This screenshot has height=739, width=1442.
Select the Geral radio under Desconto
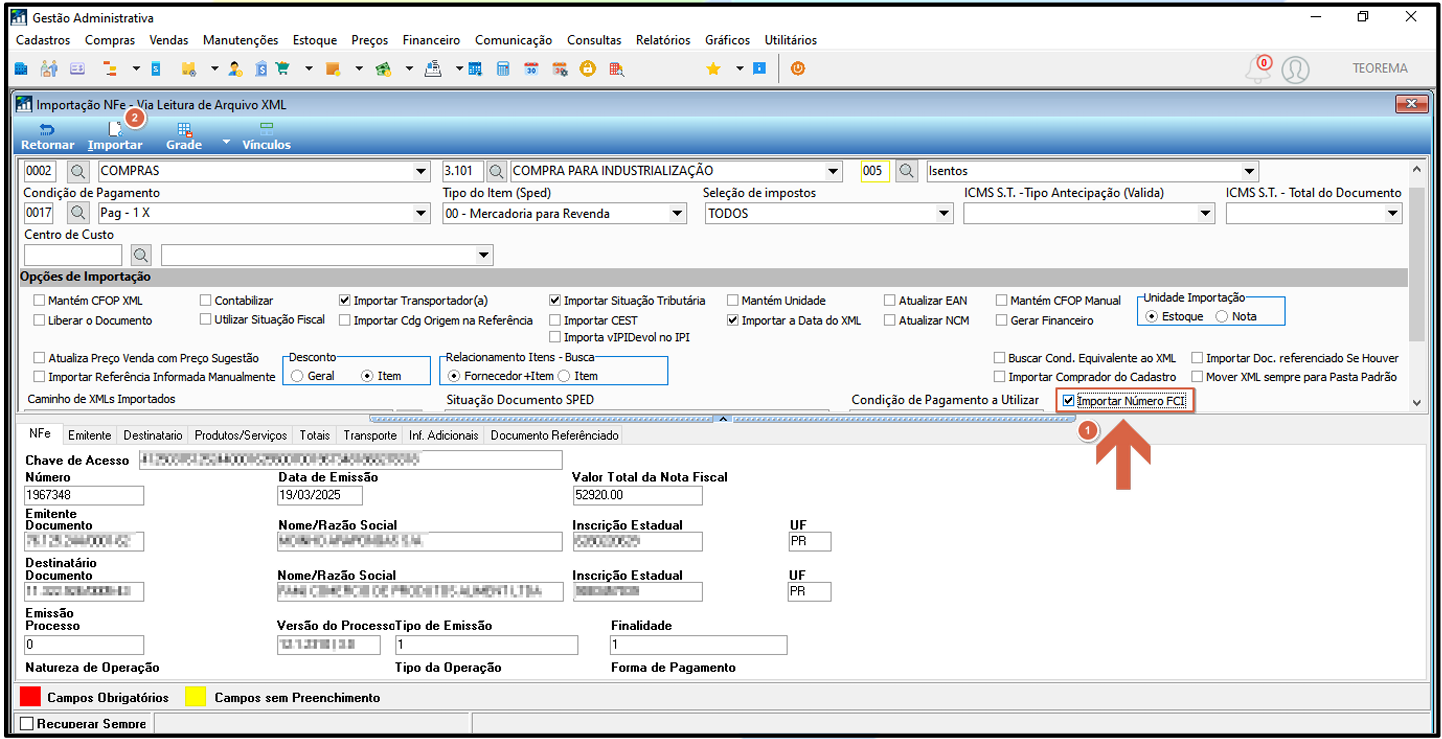click(x=297, y=376)
